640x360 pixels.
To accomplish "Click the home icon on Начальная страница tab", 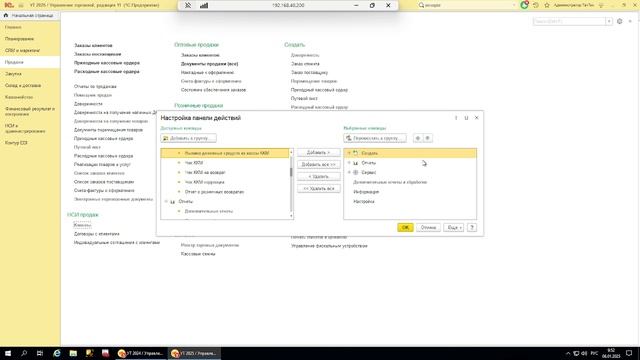I will coord(6,15).
